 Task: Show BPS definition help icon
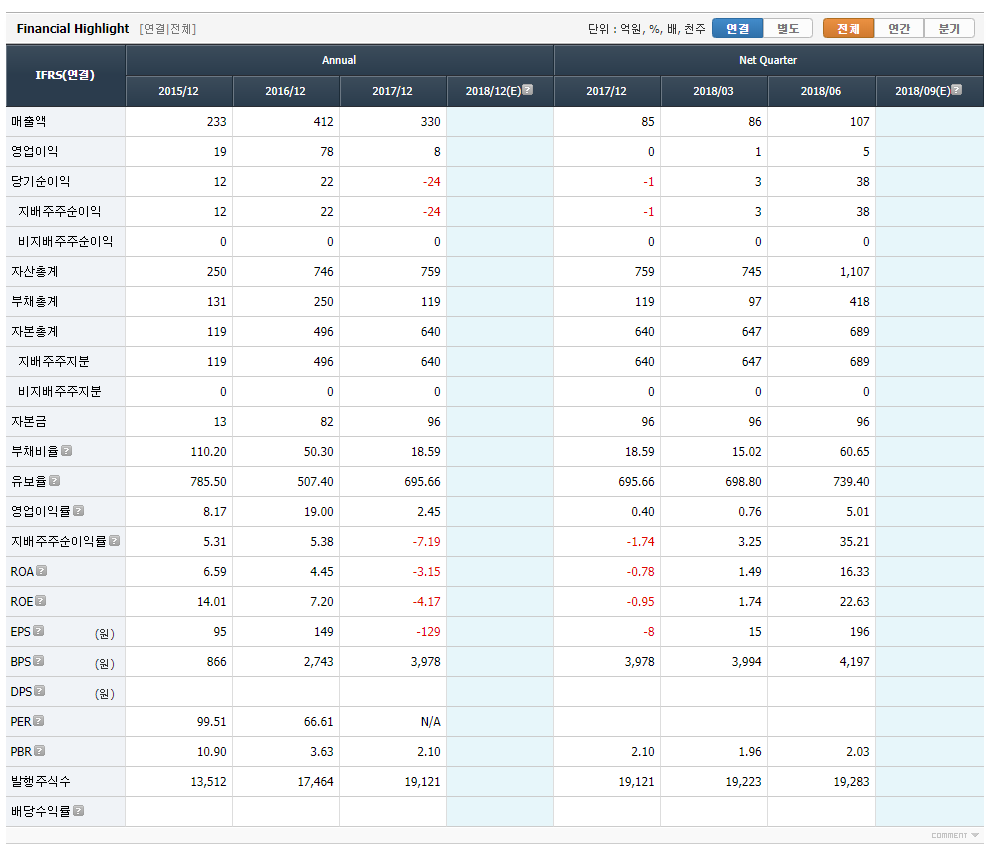pyautogui.click(x=39, y=661)
